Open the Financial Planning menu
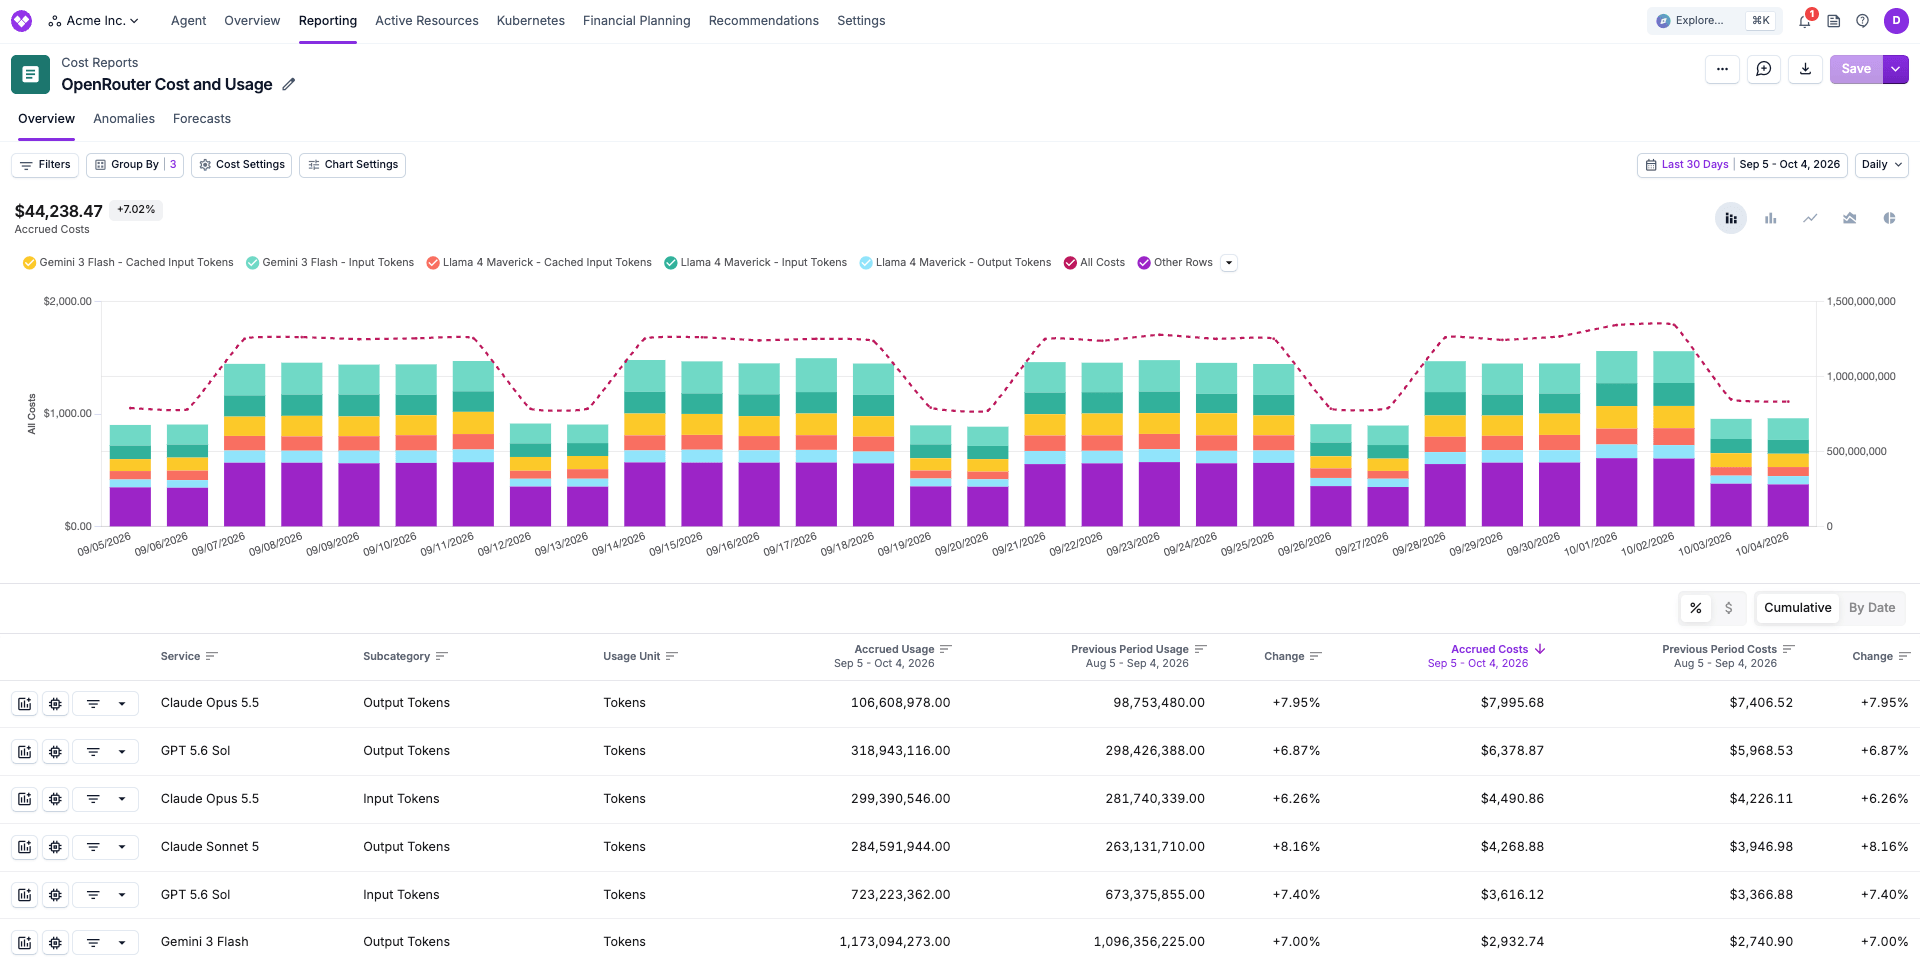Viewport: 1920px width, 957px height. [637, 21]
